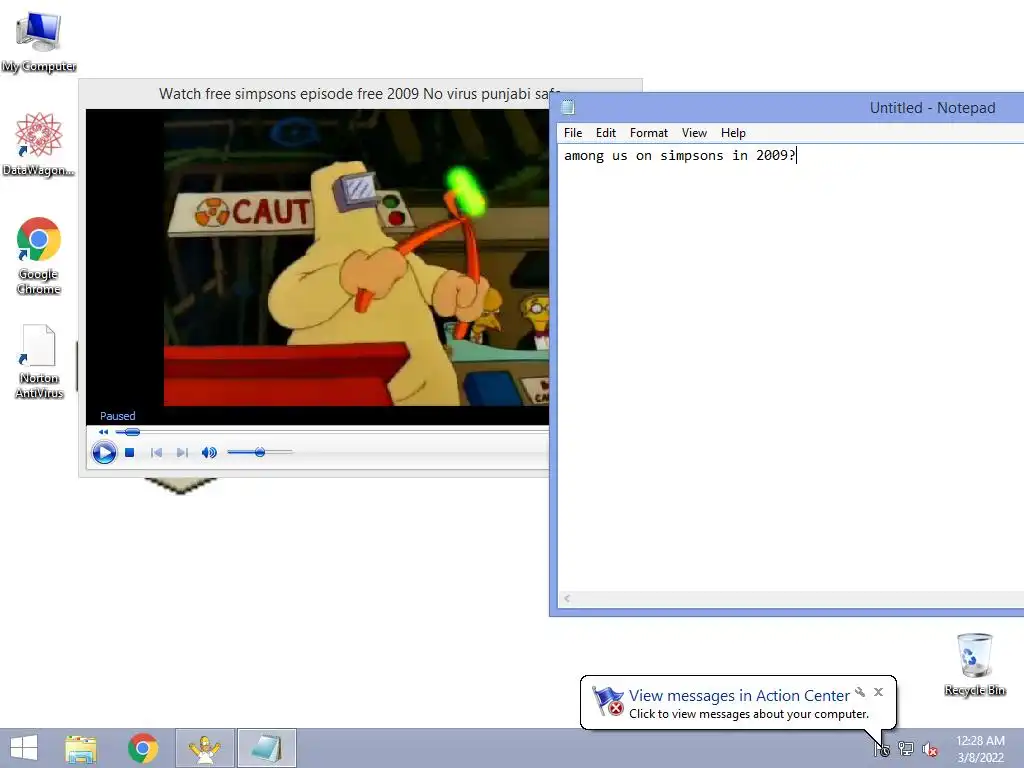Click the Action Center flag tray icon
The height and width of the screenshot is (768, 1024).
[x=882, y=749]
